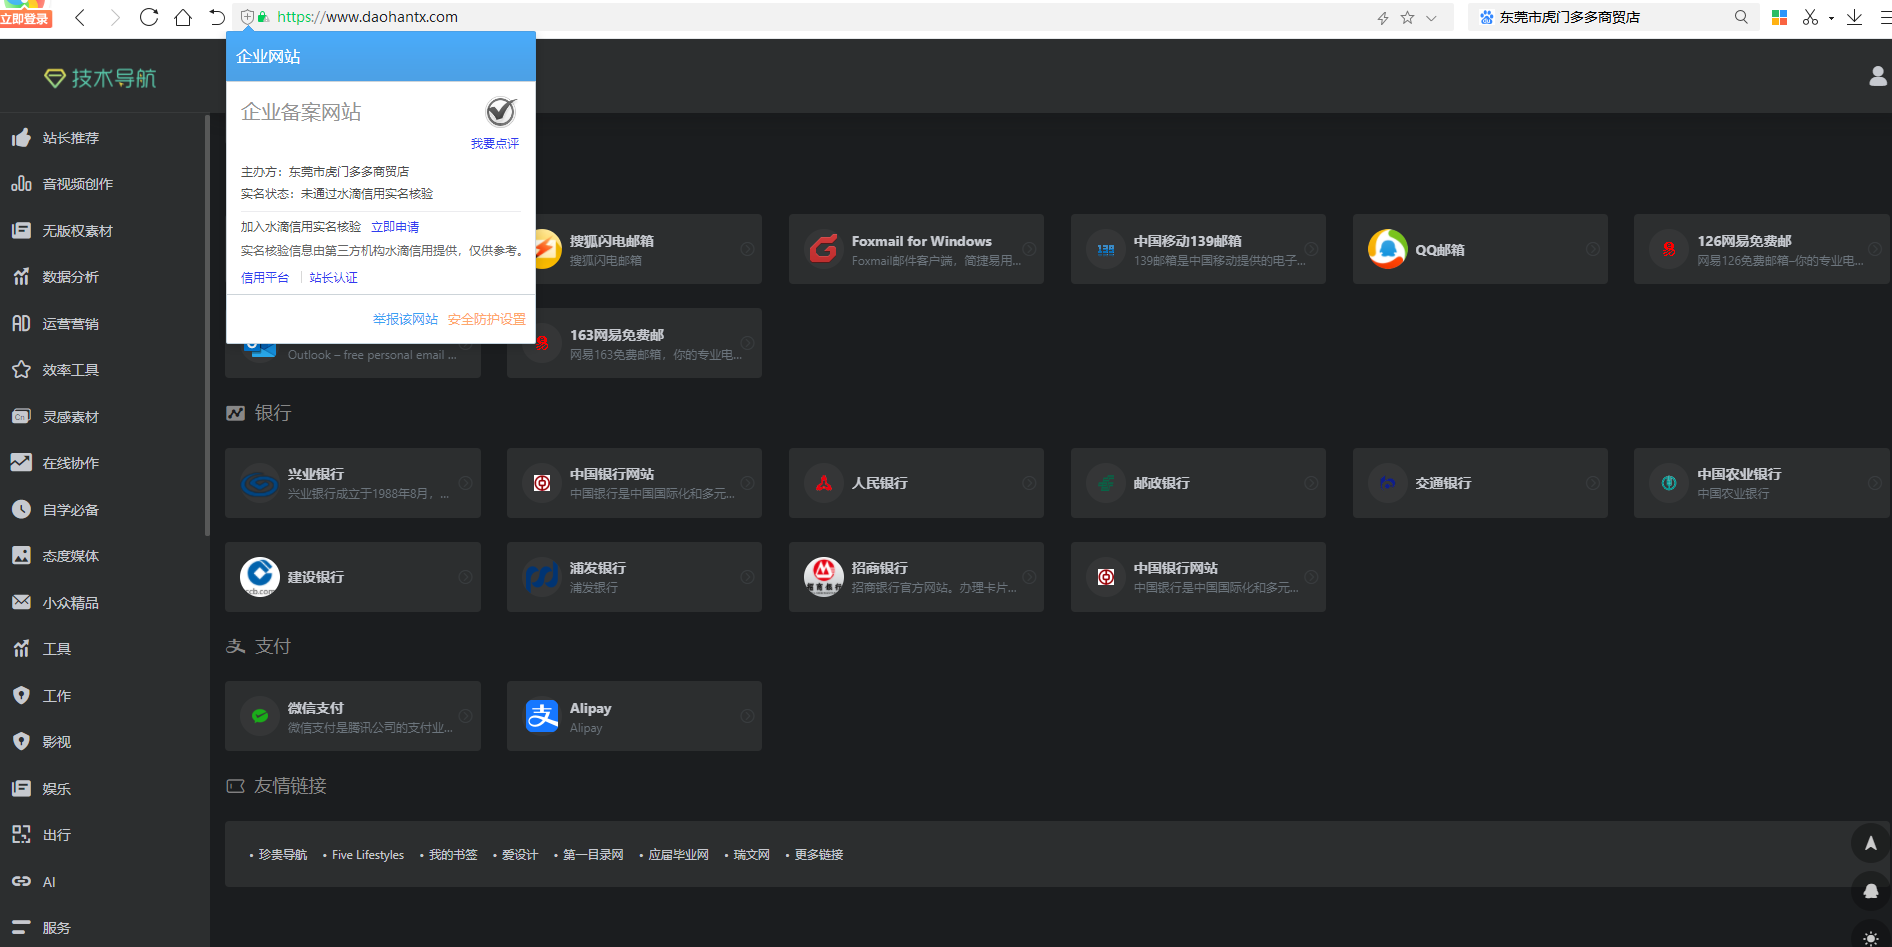Click the 立即申请 link in popup
This screenshot has width=1892, height=947.
(x=395, y=227)
